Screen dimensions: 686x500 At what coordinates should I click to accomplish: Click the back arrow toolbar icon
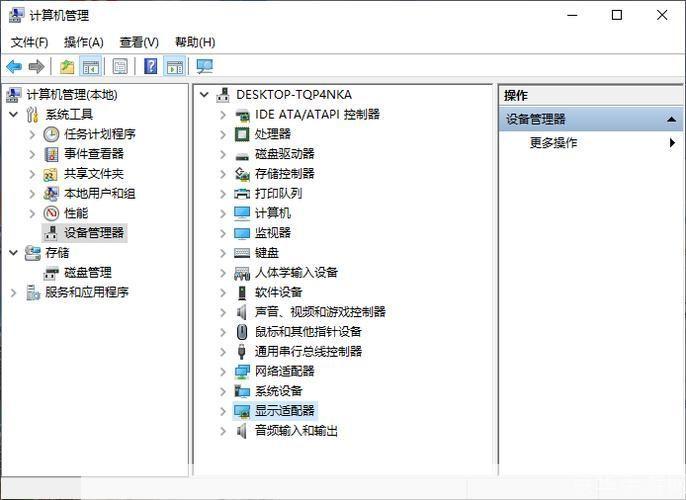pyautogui.click(x=14, y=66)
